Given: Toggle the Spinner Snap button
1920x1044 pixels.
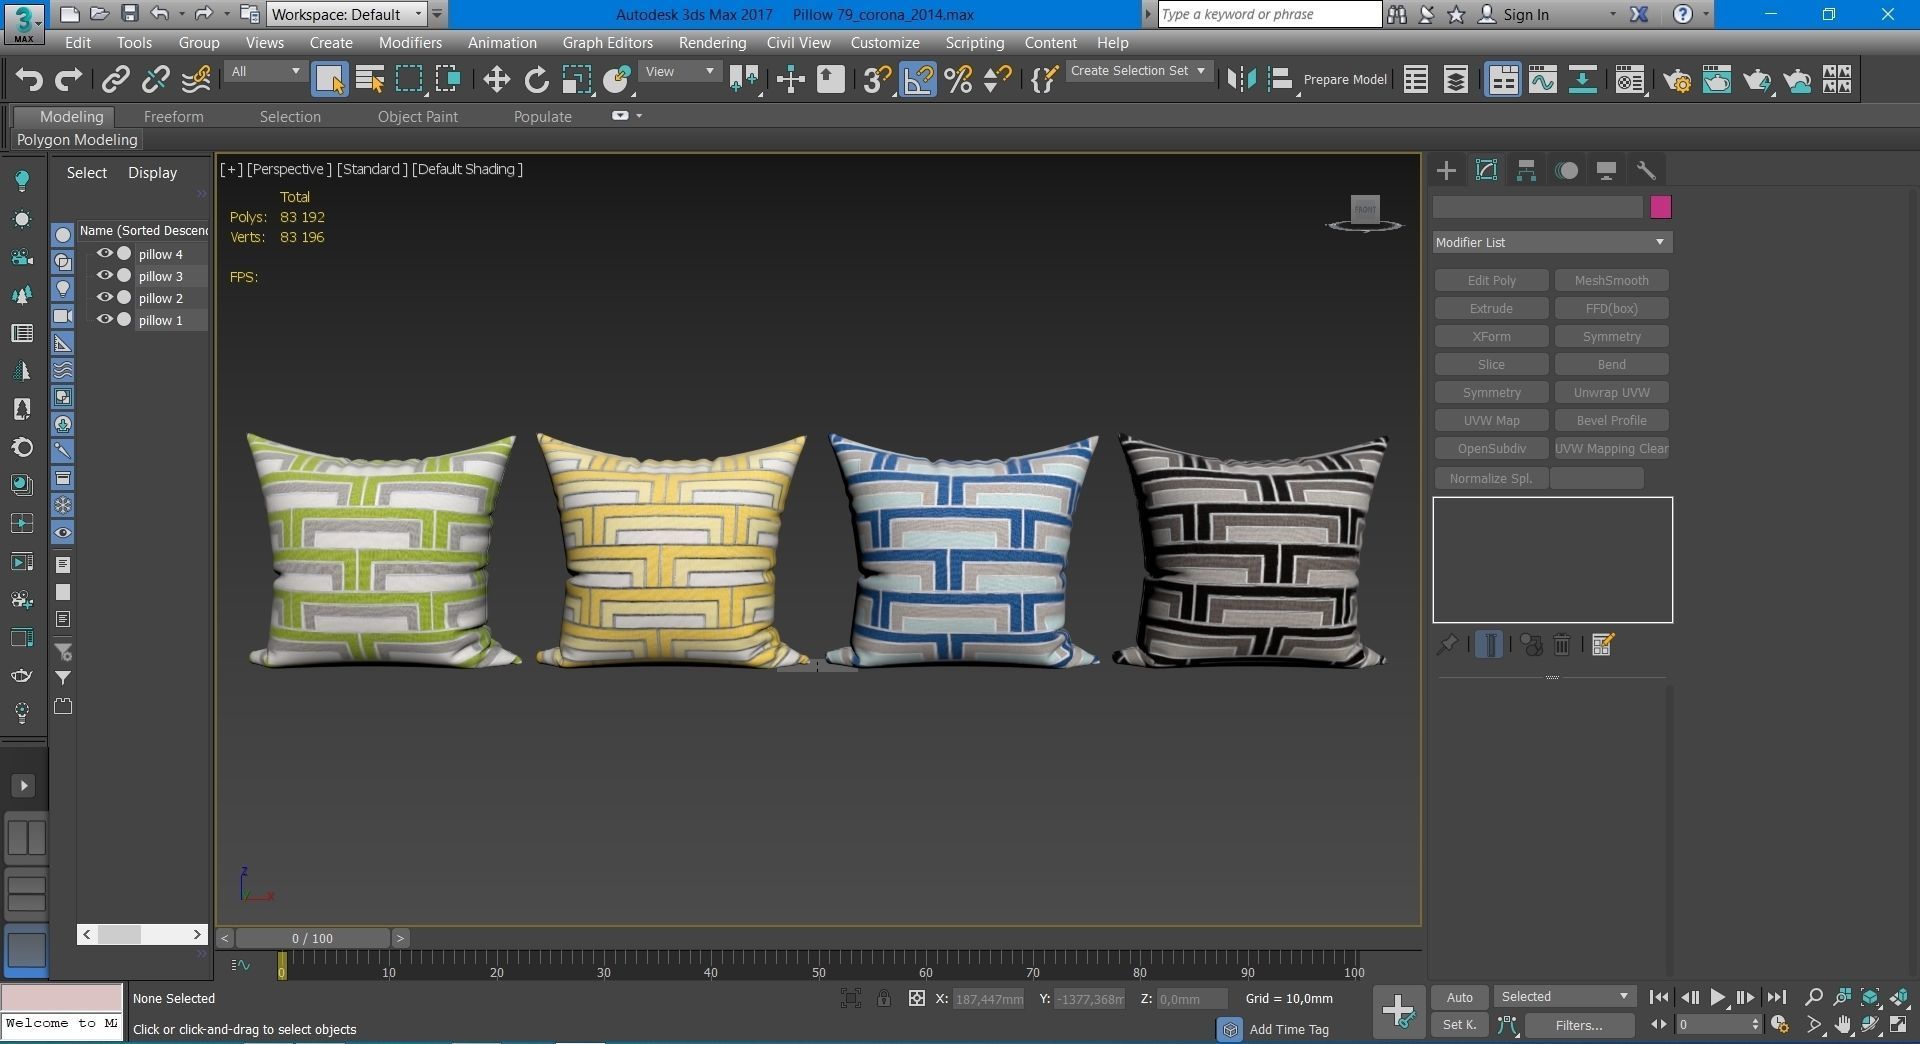Looking at the screenshot, I should 997,80.
